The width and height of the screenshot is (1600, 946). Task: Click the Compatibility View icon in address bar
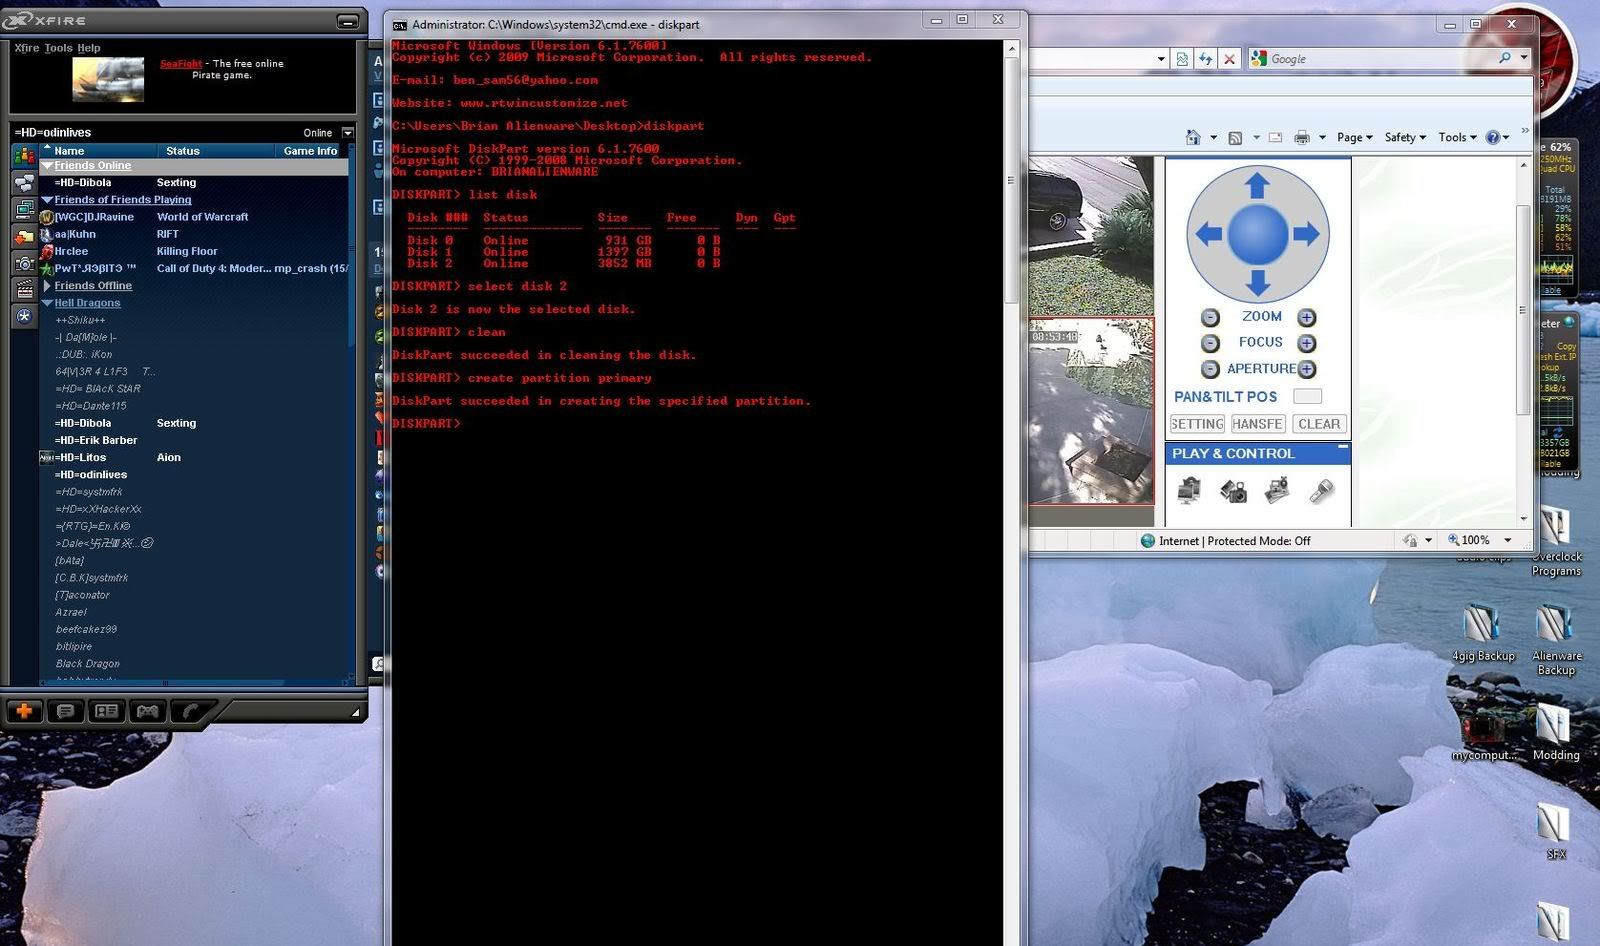1182,59
